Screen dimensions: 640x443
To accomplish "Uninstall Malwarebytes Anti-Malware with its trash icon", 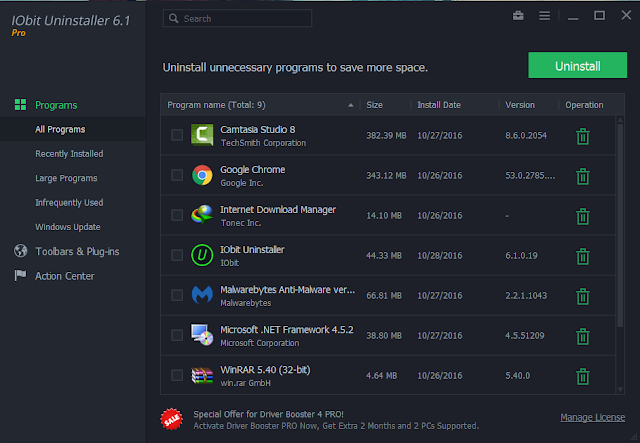I will (583, 296).
